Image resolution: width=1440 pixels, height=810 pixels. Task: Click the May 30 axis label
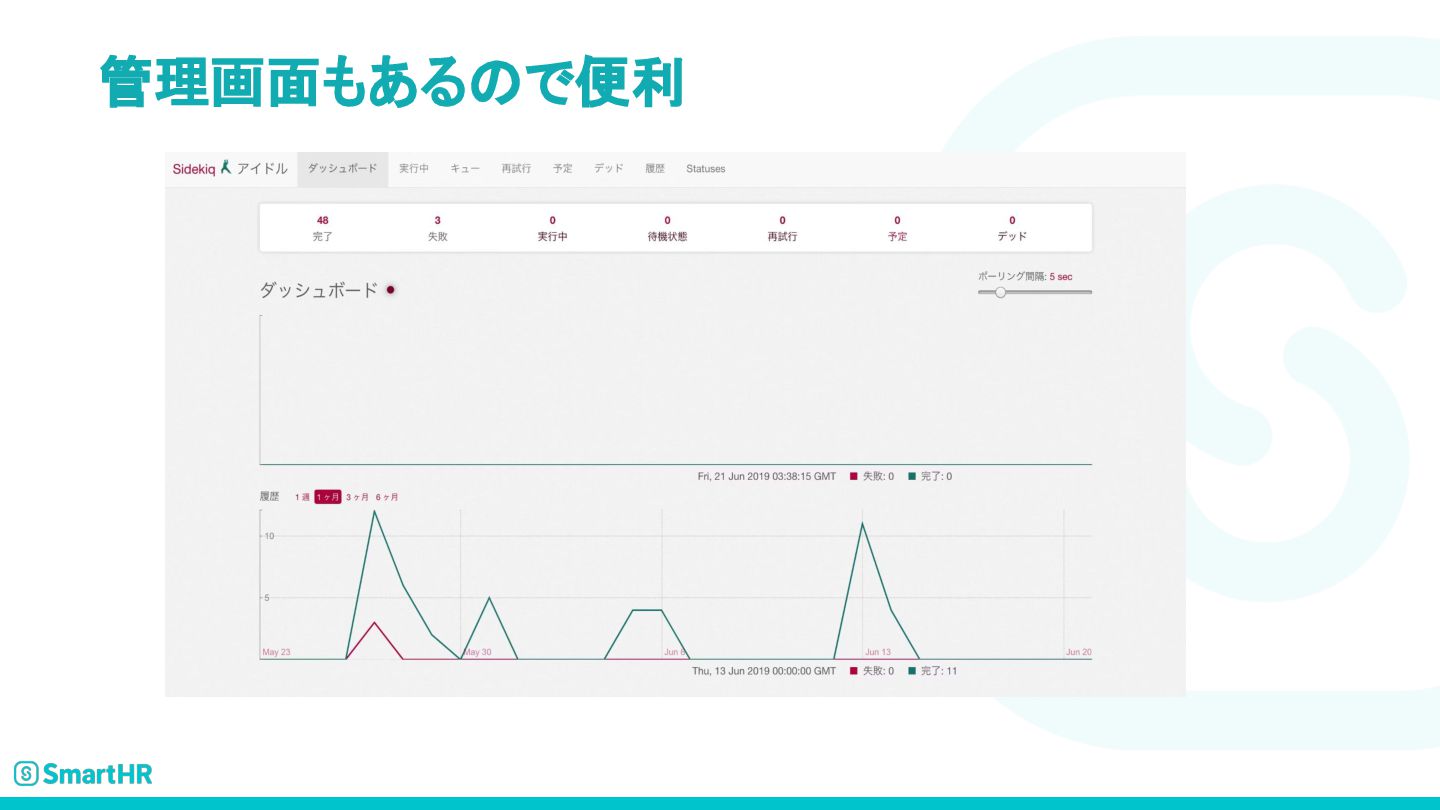478,652
